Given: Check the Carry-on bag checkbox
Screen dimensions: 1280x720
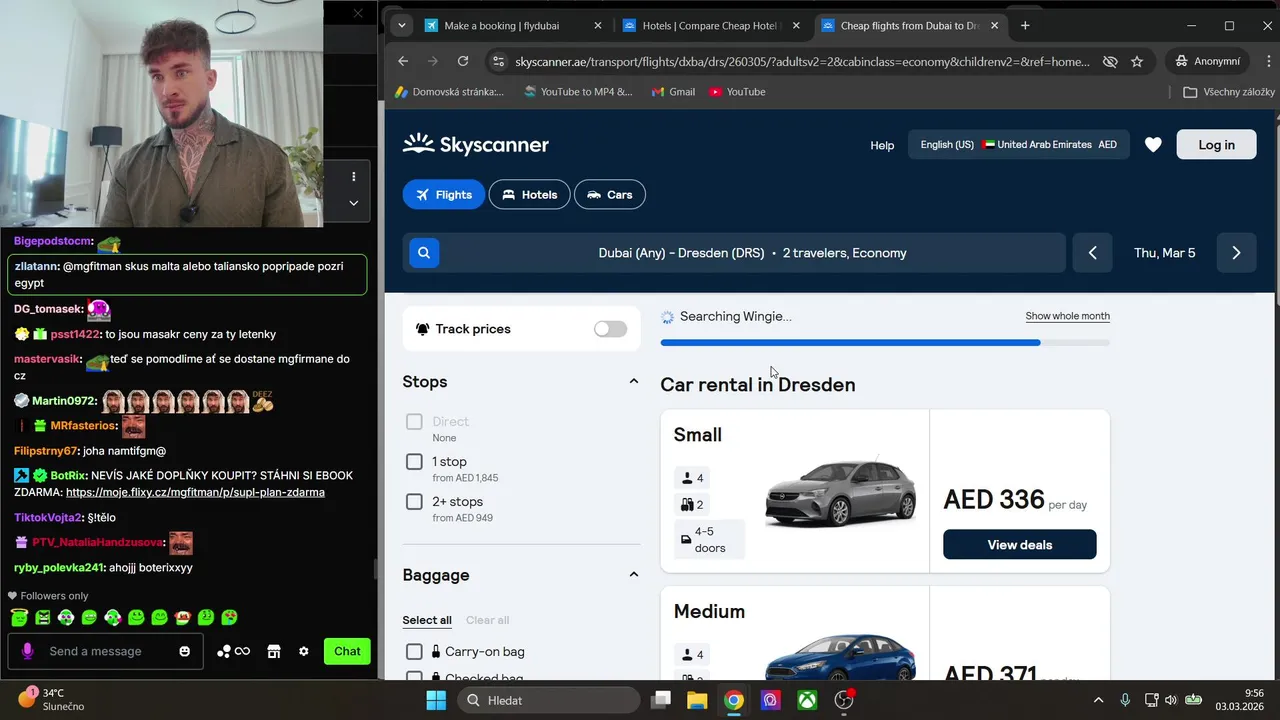Looking at the screenshot, I should (x=414, y=652).
